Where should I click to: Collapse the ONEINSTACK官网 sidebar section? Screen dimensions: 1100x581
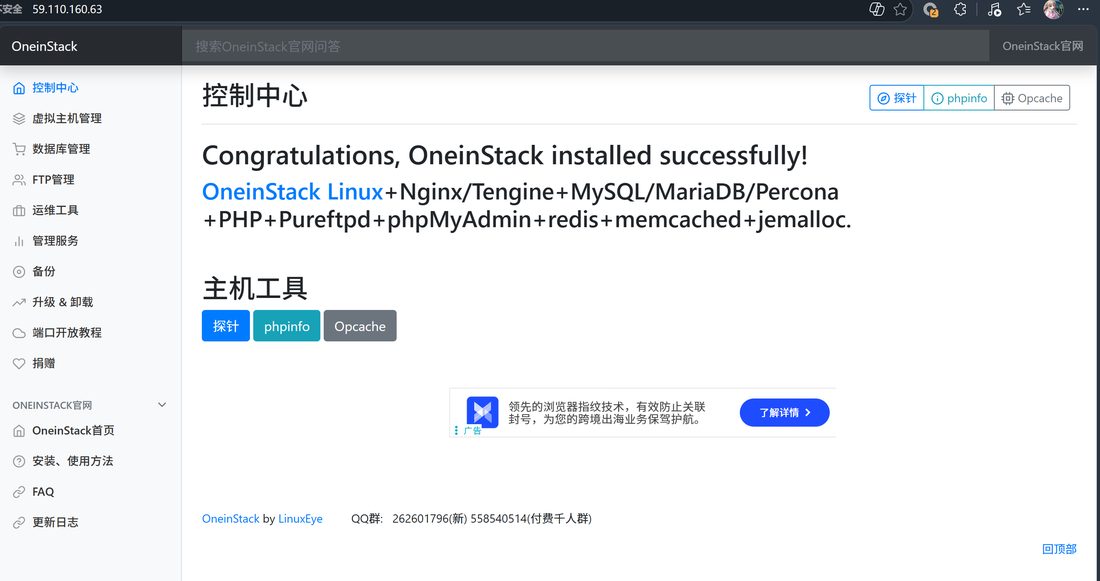pos(162,405)
